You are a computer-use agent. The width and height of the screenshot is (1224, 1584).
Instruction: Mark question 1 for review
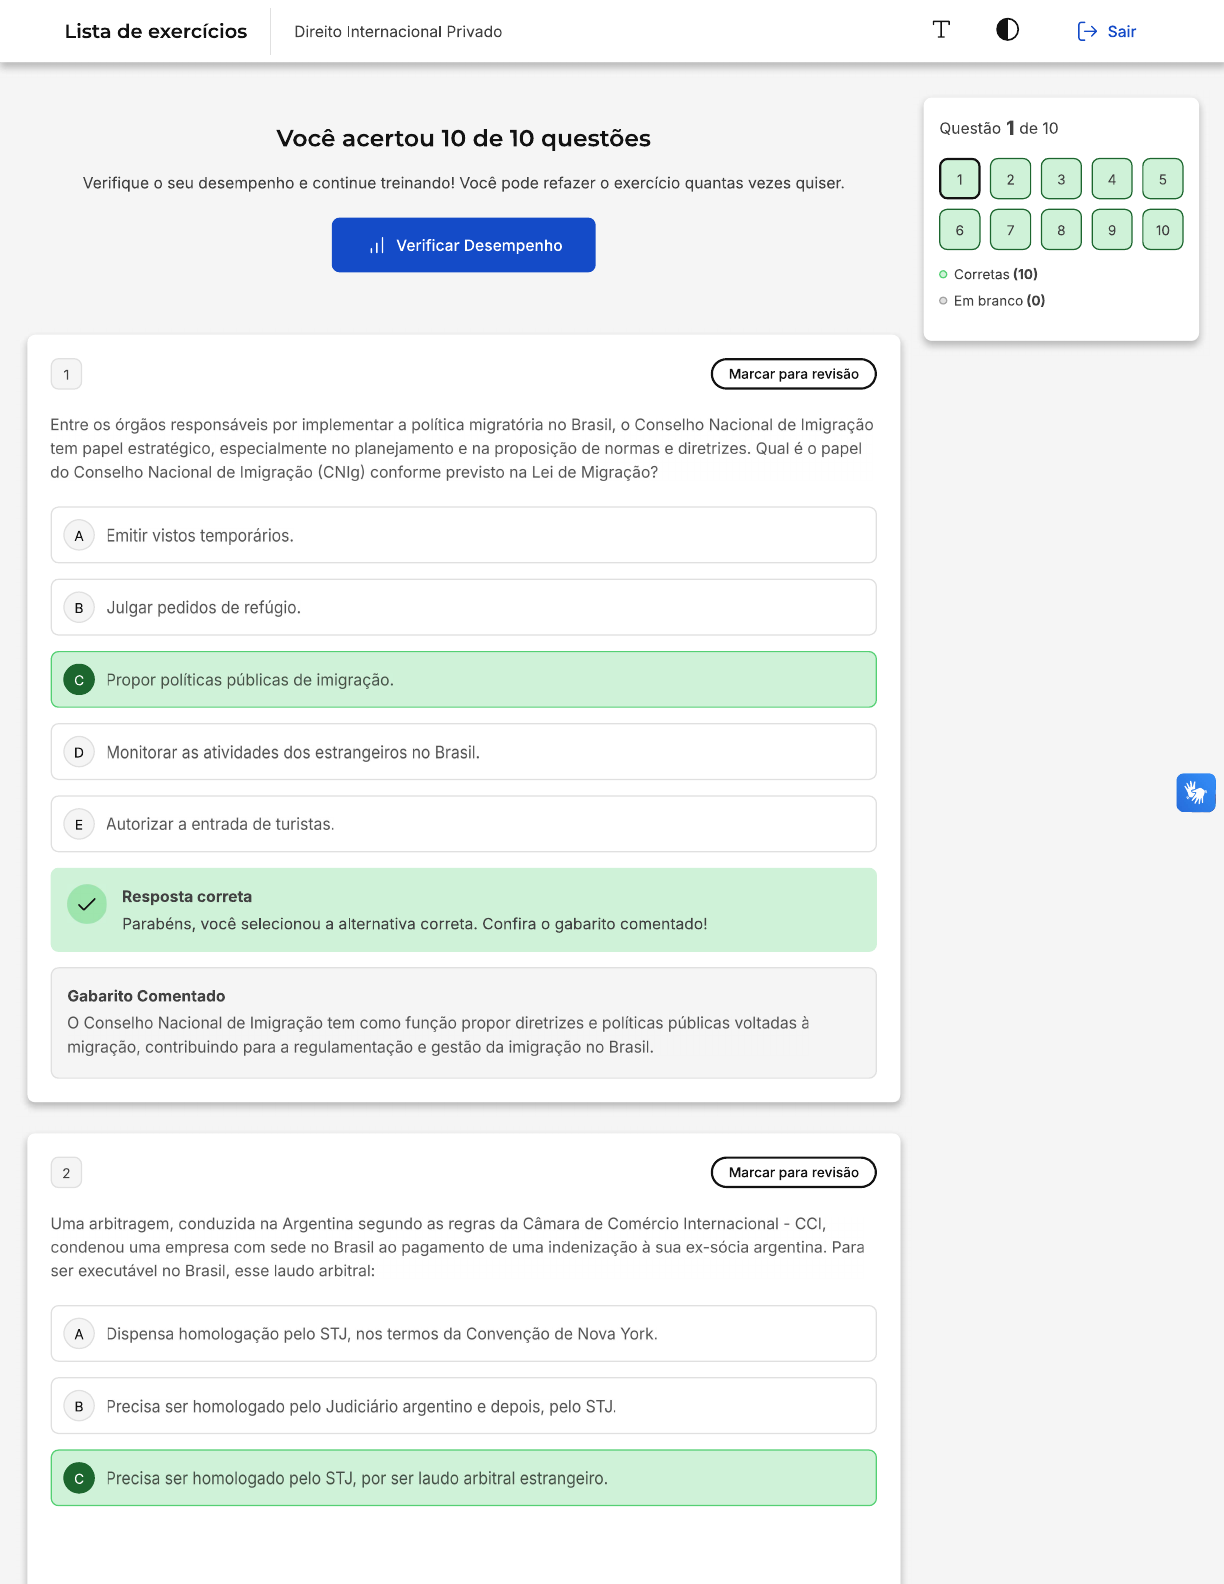tap(793, 374)
